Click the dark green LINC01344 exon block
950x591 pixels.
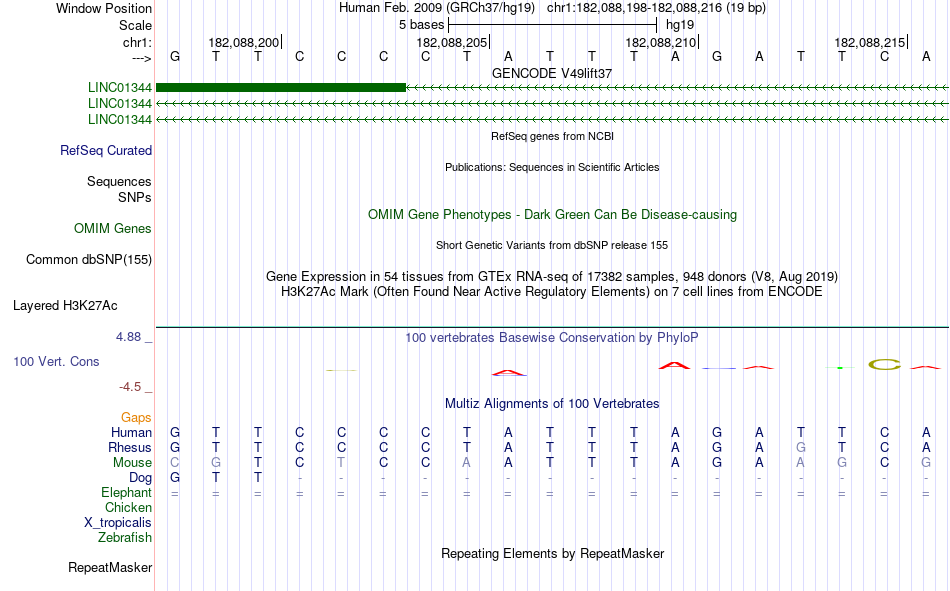click(x=281, y=87)
